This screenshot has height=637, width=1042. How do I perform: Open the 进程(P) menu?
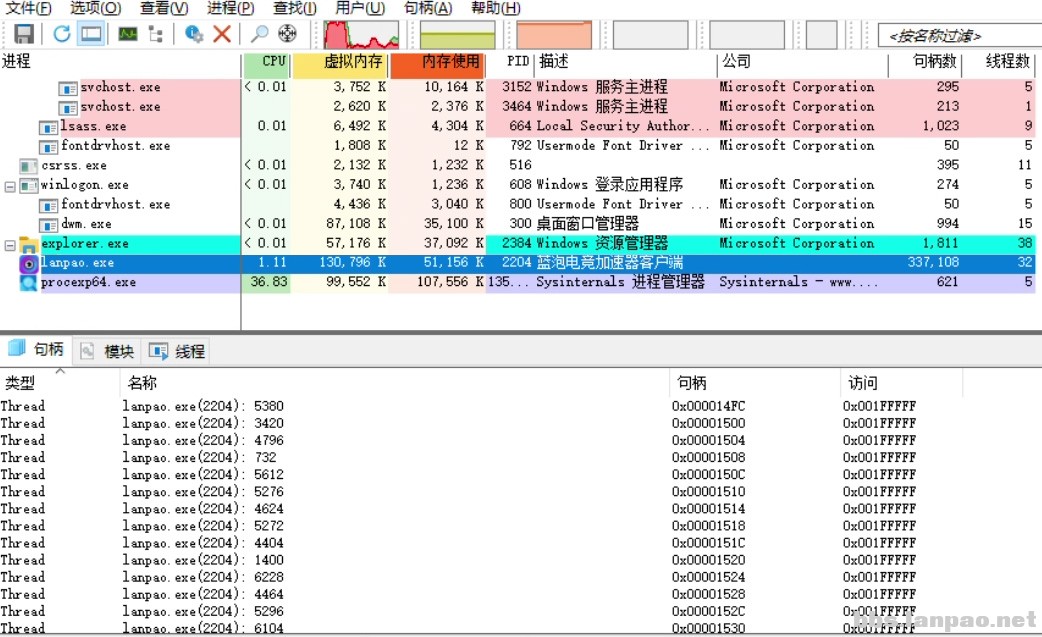tap(230, 8)
